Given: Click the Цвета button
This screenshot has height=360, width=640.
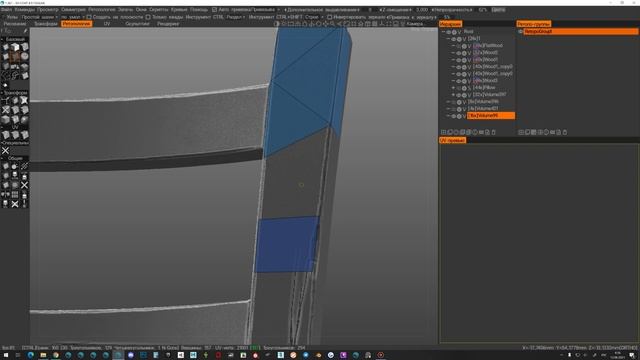Looking at the screenshot, I should click(498, 9).
